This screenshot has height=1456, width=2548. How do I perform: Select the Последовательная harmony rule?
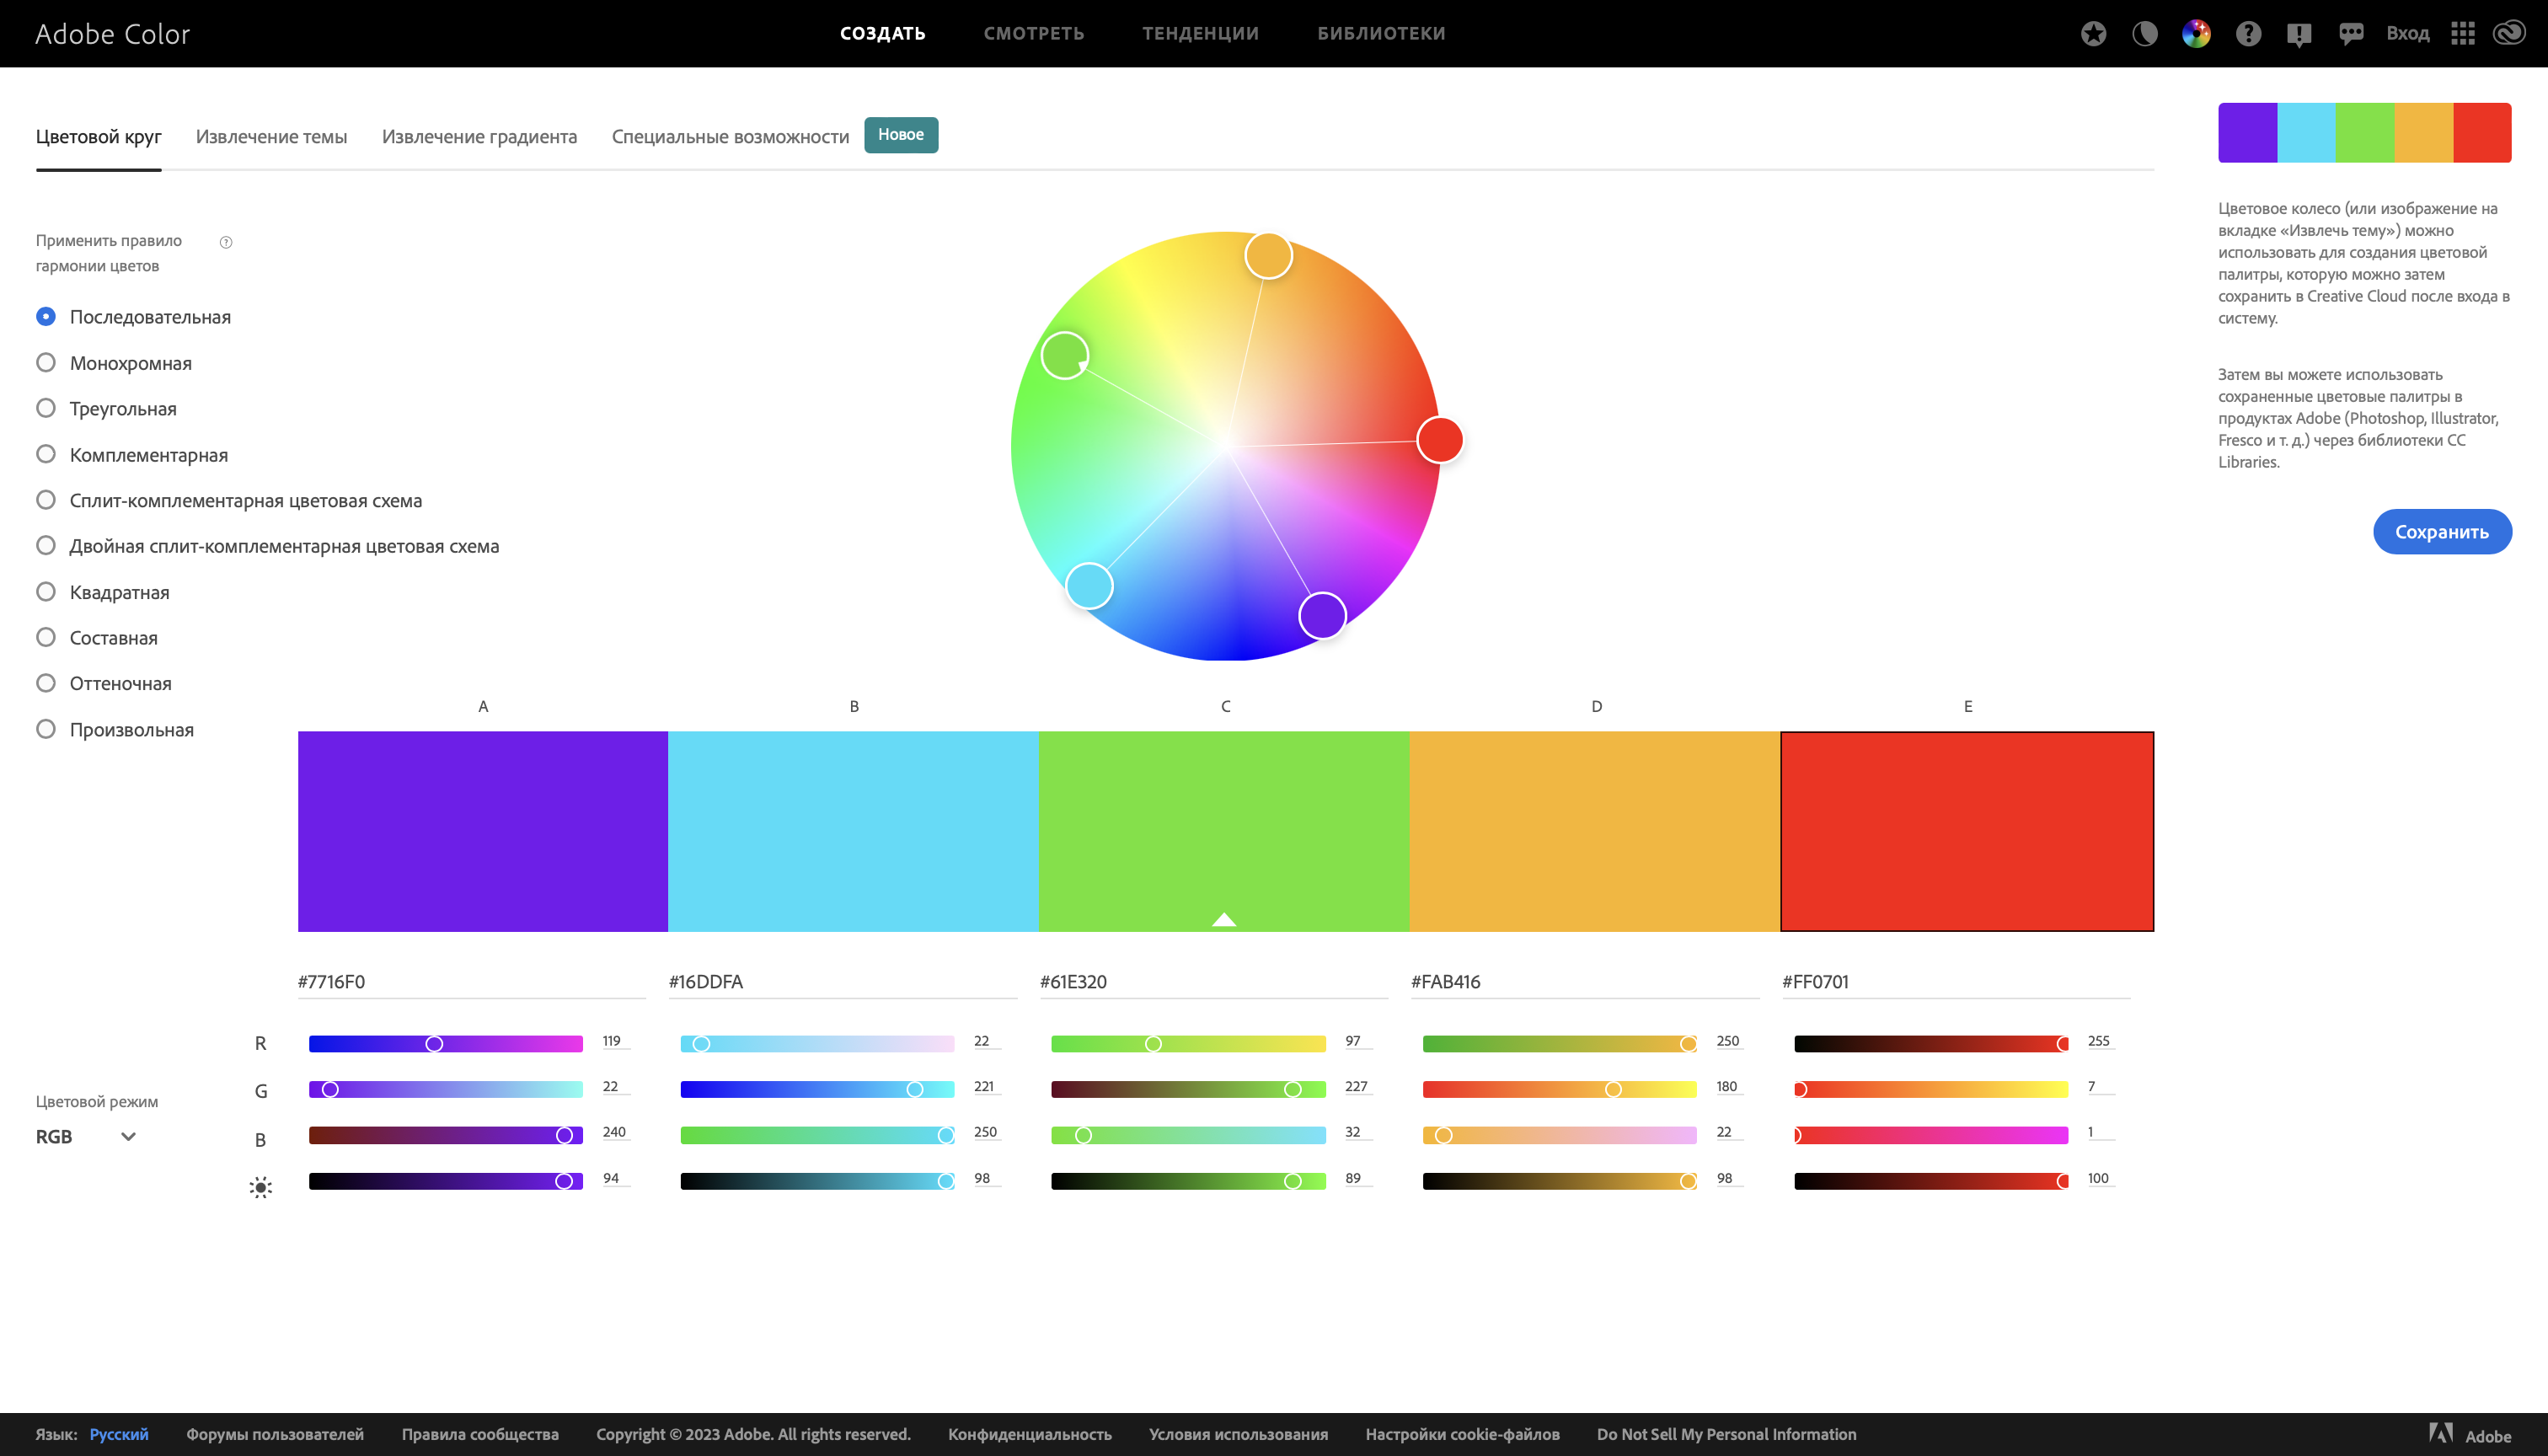(x=133, y=317)
